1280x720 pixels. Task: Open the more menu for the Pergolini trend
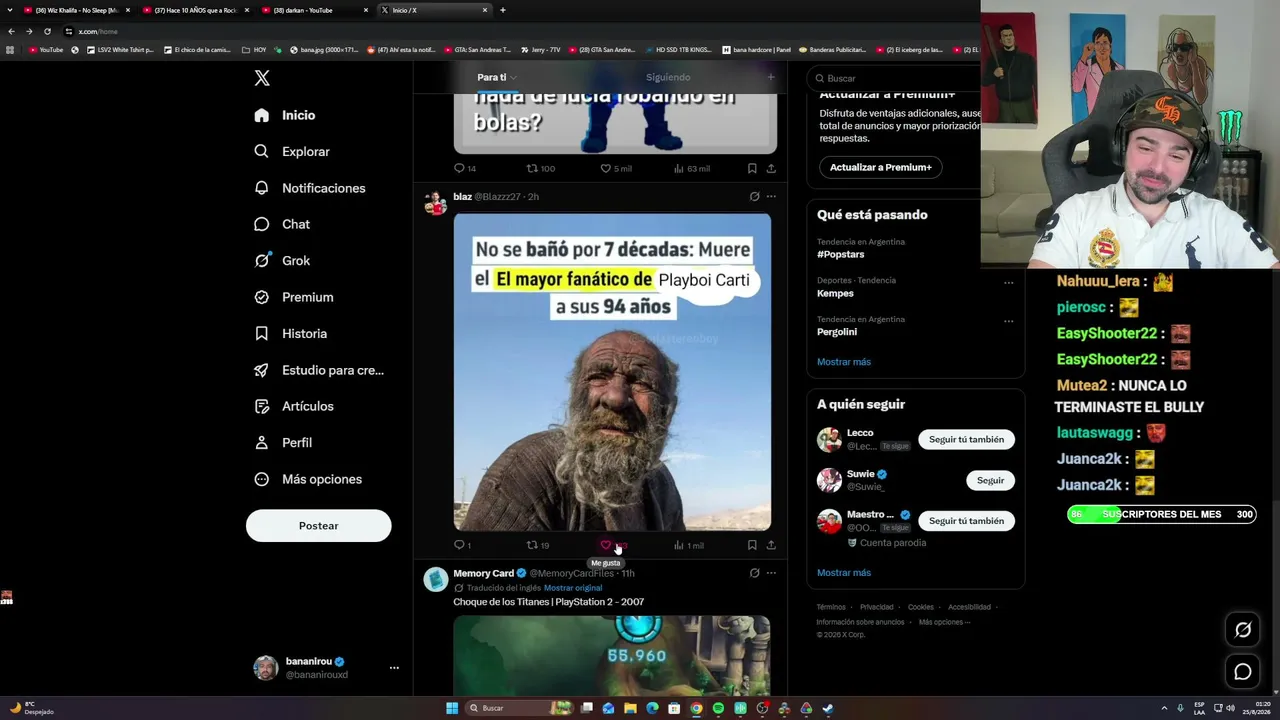coord(1008,322)
